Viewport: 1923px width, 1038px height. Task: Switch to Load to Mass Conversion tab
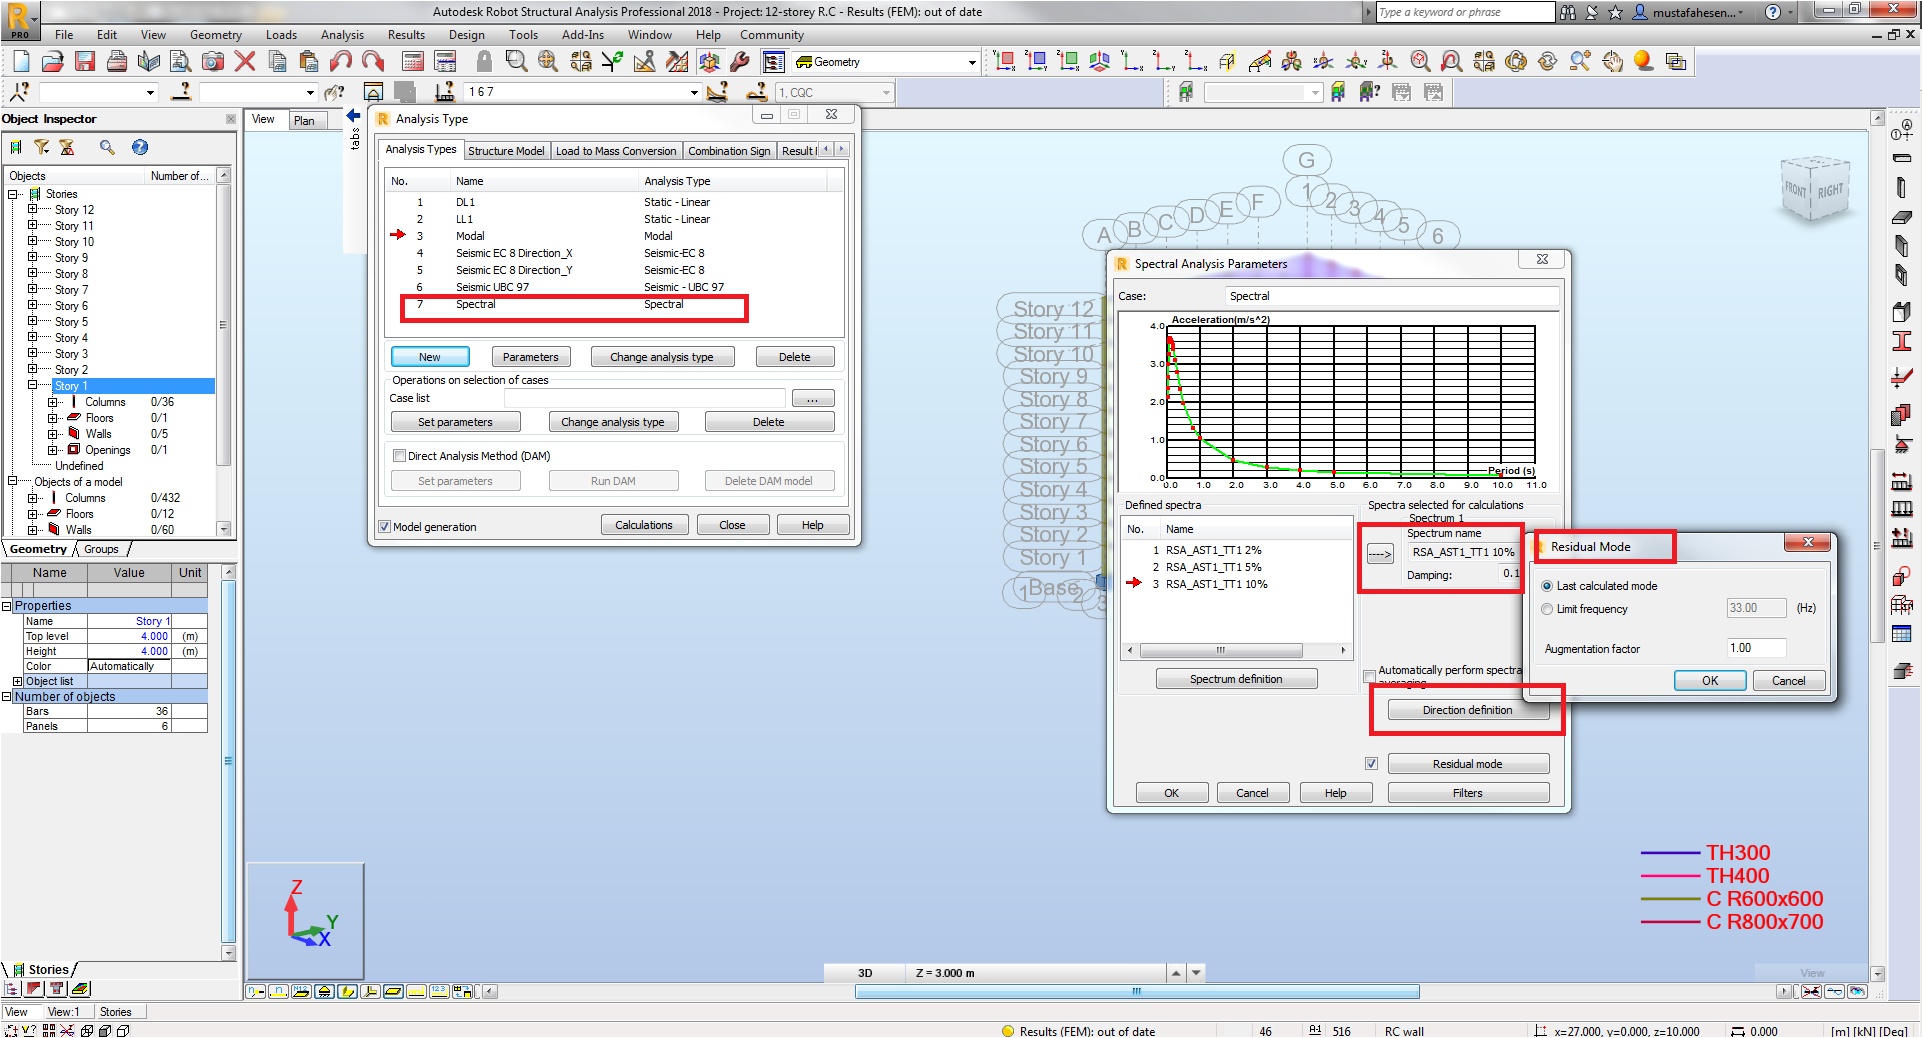616,151
